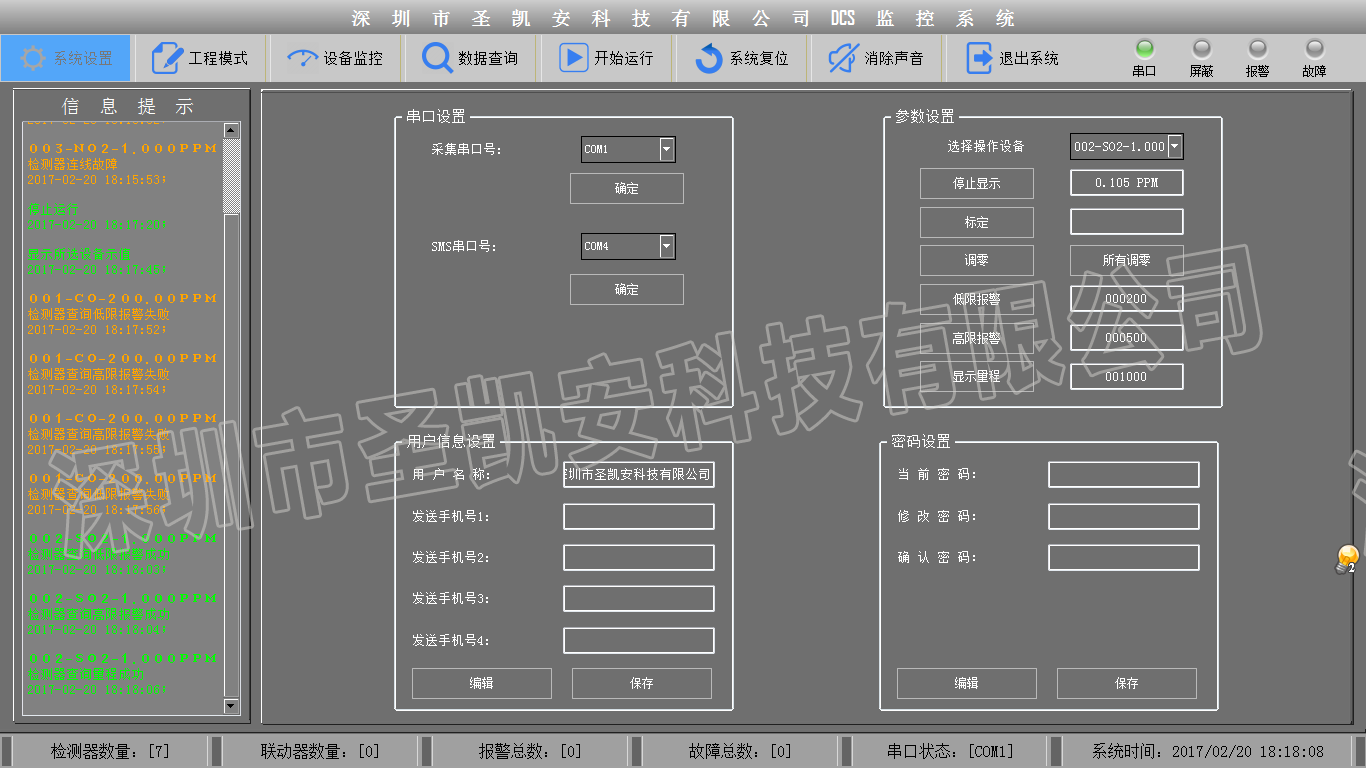Click the play icon for 开始运行
1366x768 pixels.
573,58
